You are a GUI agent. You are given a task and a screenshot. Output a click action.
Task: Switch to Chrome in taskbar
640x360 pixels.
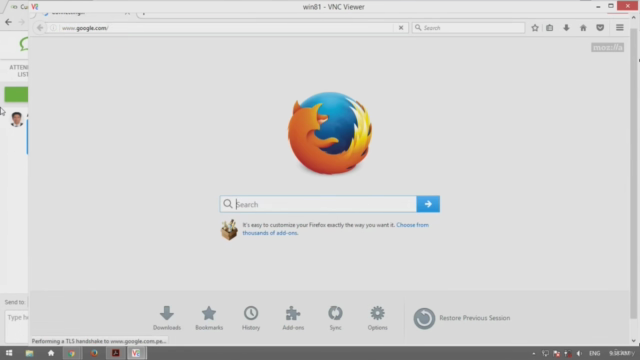pos(72,353)
